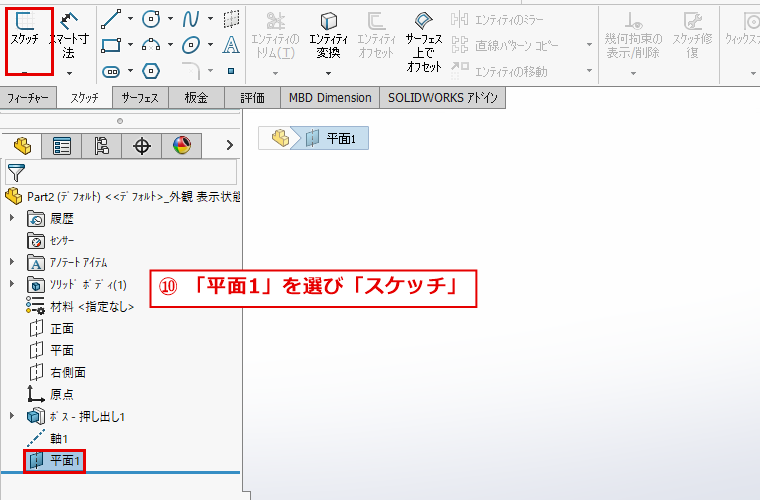Image resolution: width=760 pixels, height=500 pixels.
Task: Open the Spline tool dropdown arrow
Action: pyautogui.click(x=210, y=19)
